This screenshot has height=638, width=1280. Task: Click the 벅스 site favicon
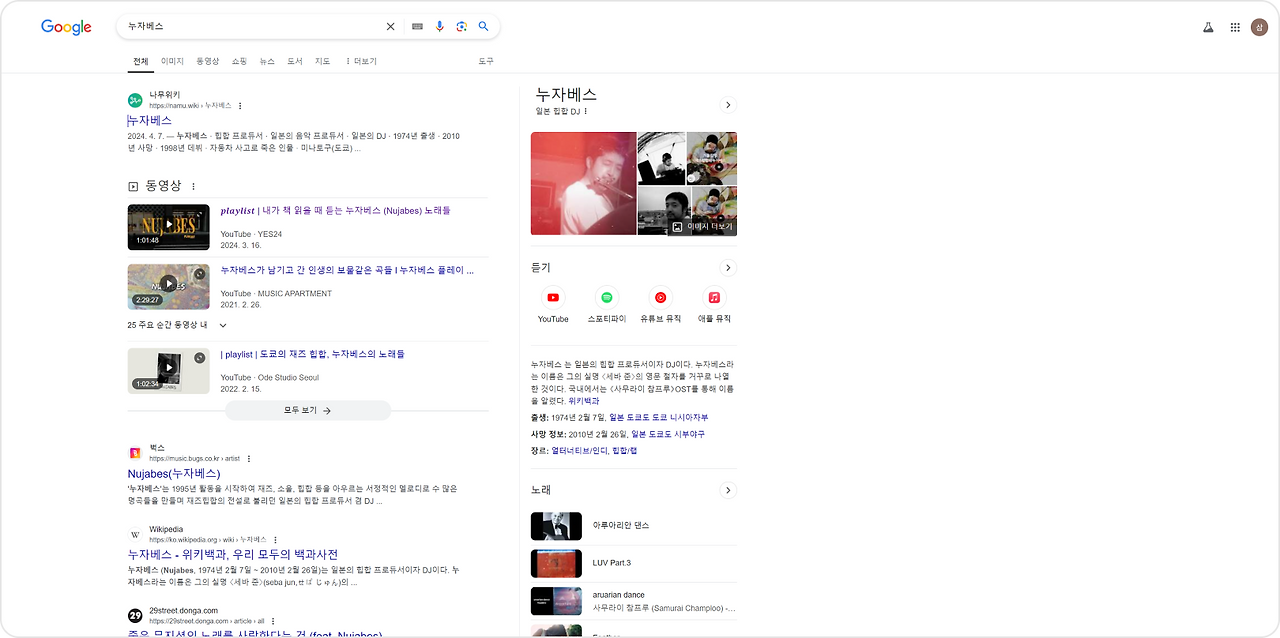[135, 453]
